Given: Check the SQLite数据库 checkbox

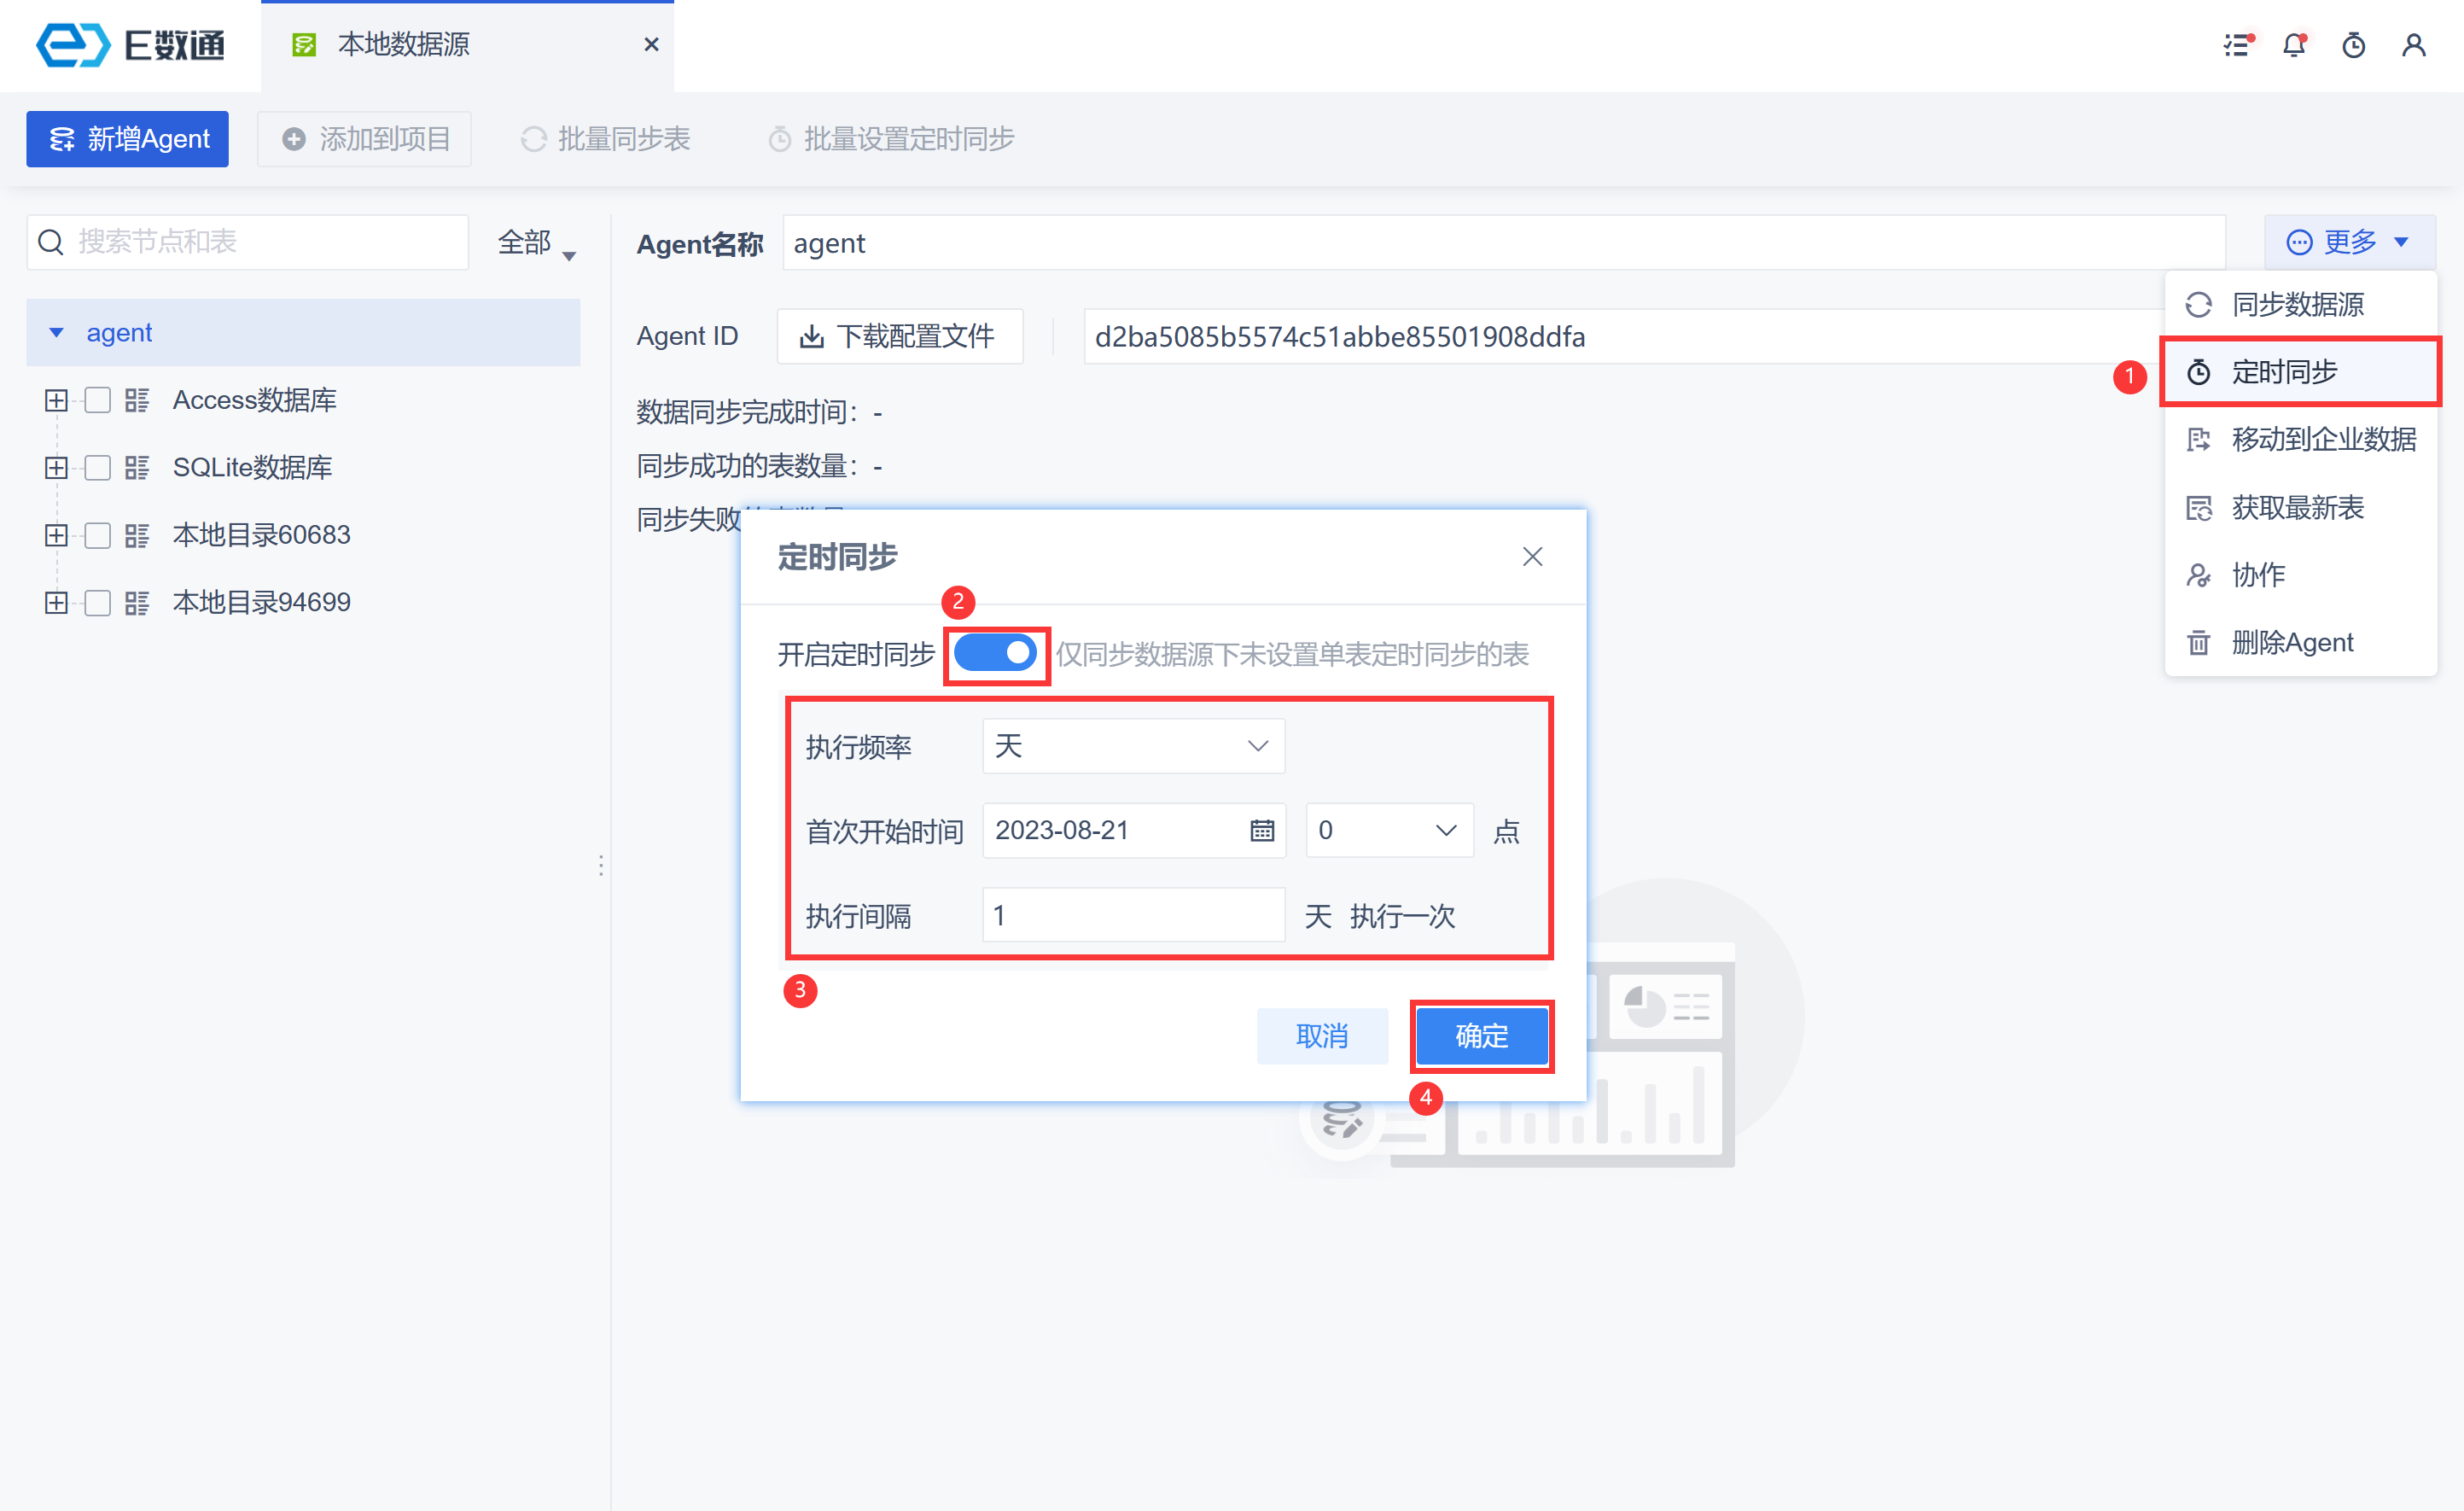Looking at the screenshot, I should pos(98,468).
